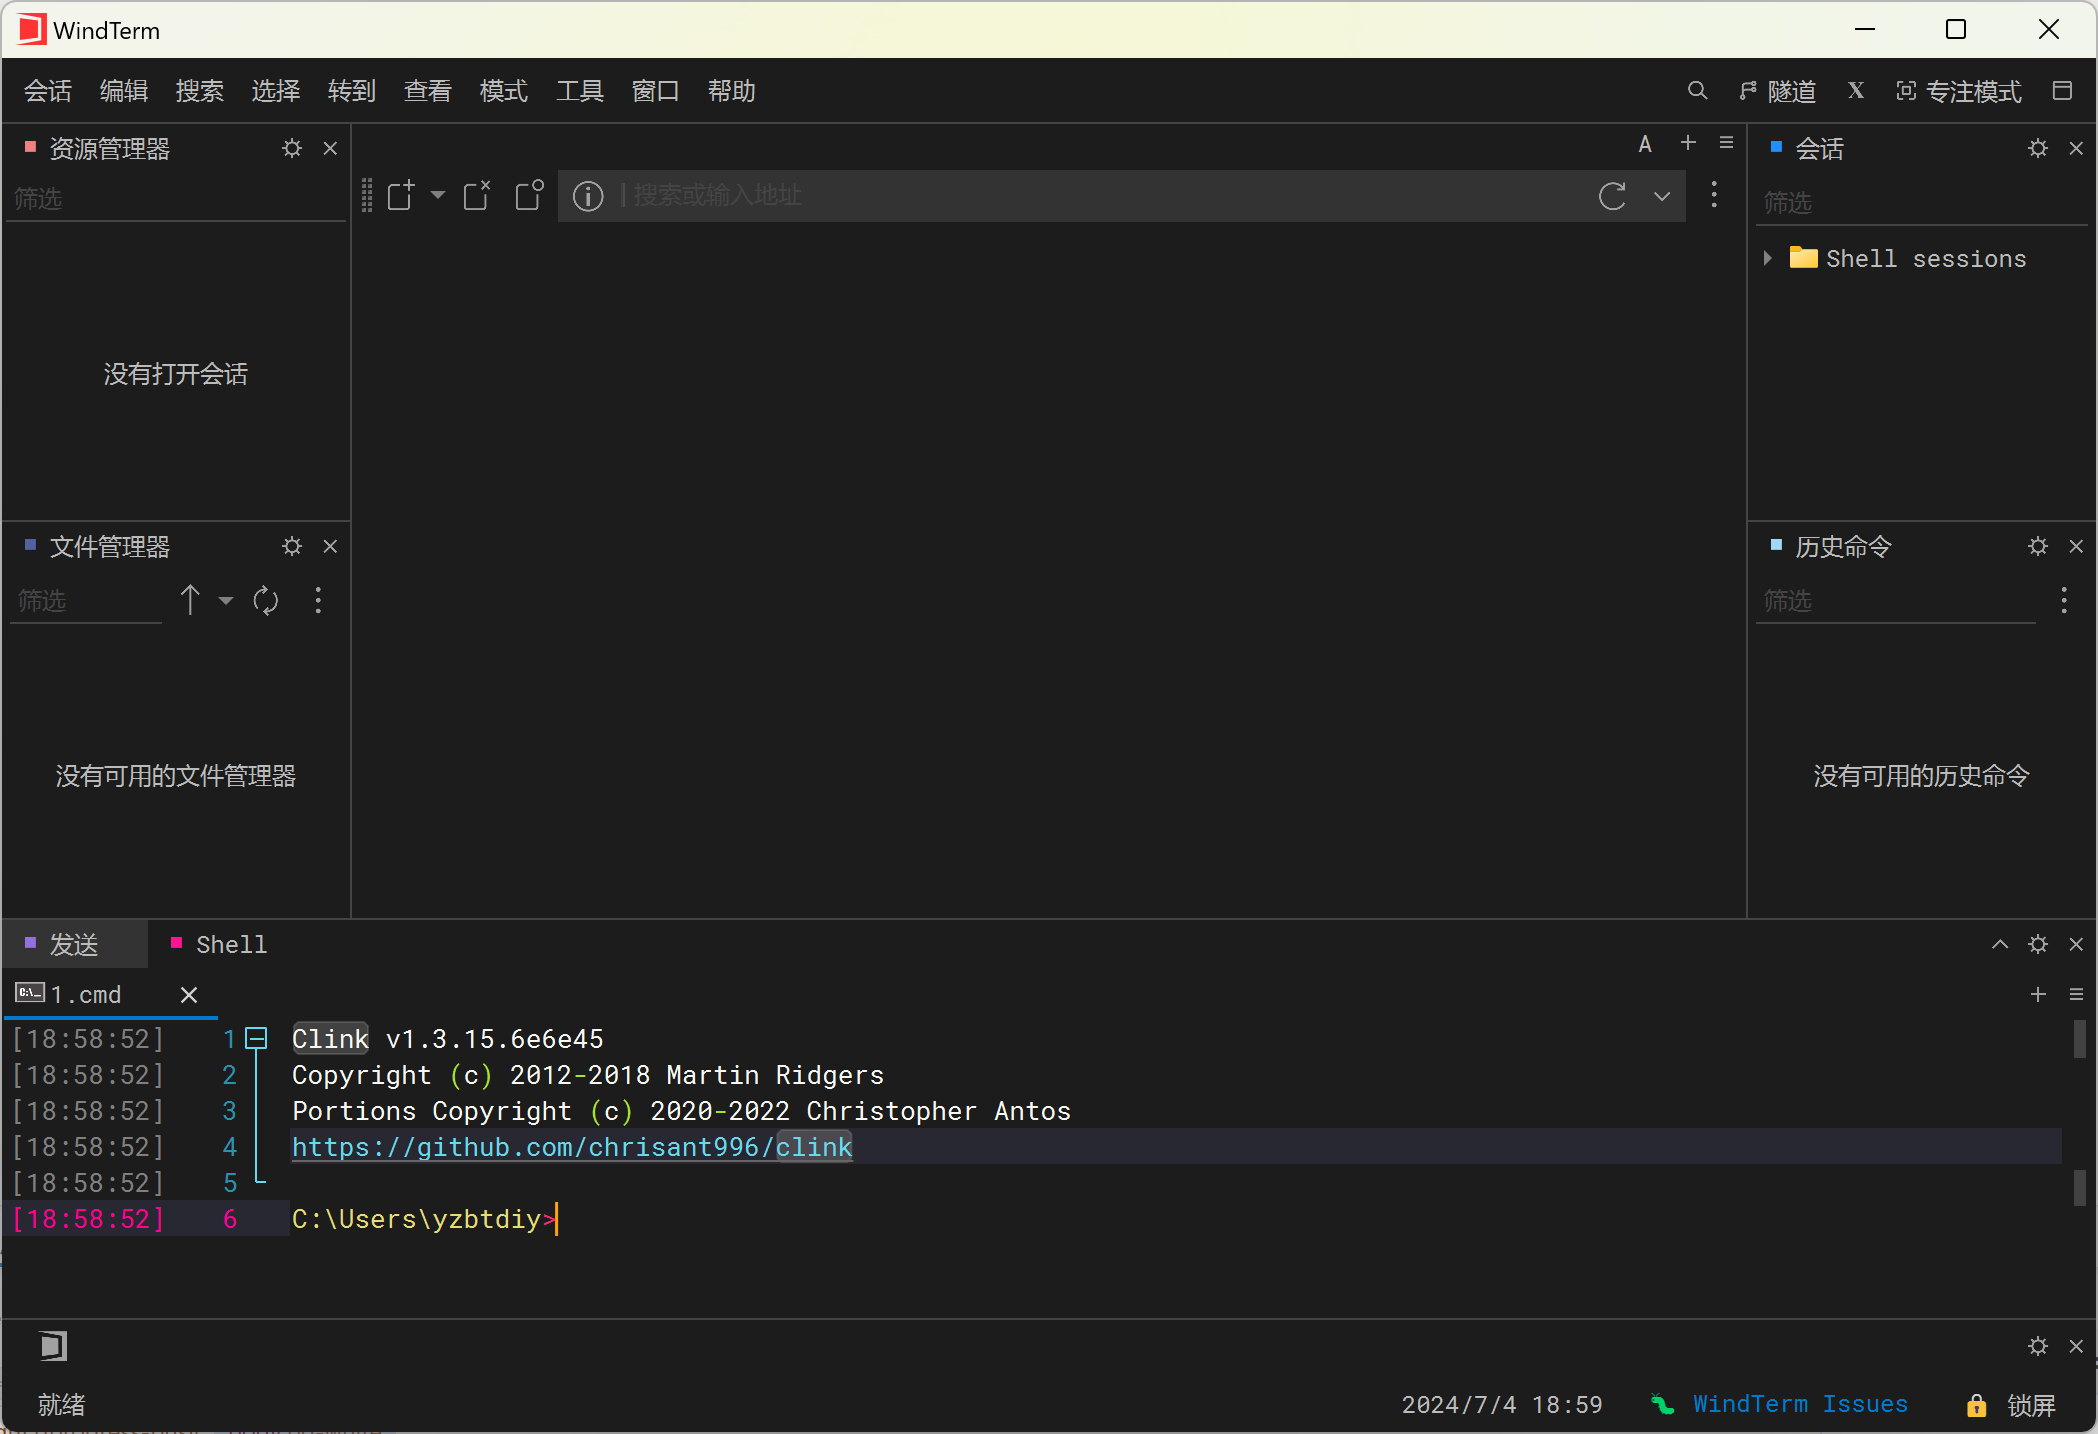The width and height of the screenshot is (2098, 1434).
Task: Click the reload icon in address bar
Action: [1611, 195]
